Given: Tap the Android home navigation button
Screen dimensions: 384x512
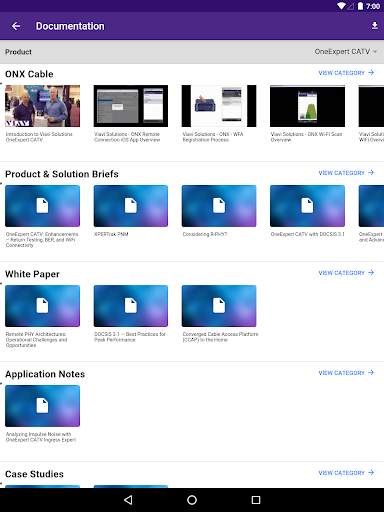Looking at the screenshot, I should [192, 500].
